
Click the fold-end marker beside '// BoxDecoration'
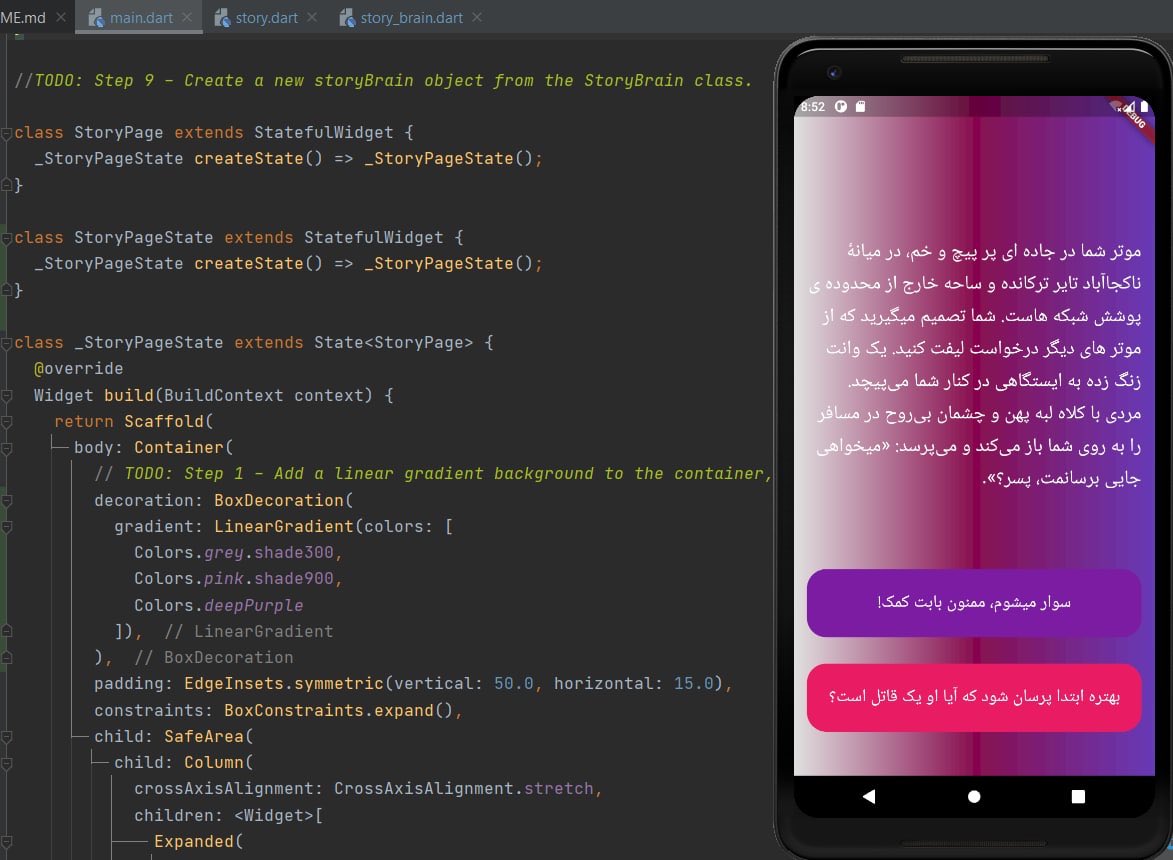coord(6,657)
